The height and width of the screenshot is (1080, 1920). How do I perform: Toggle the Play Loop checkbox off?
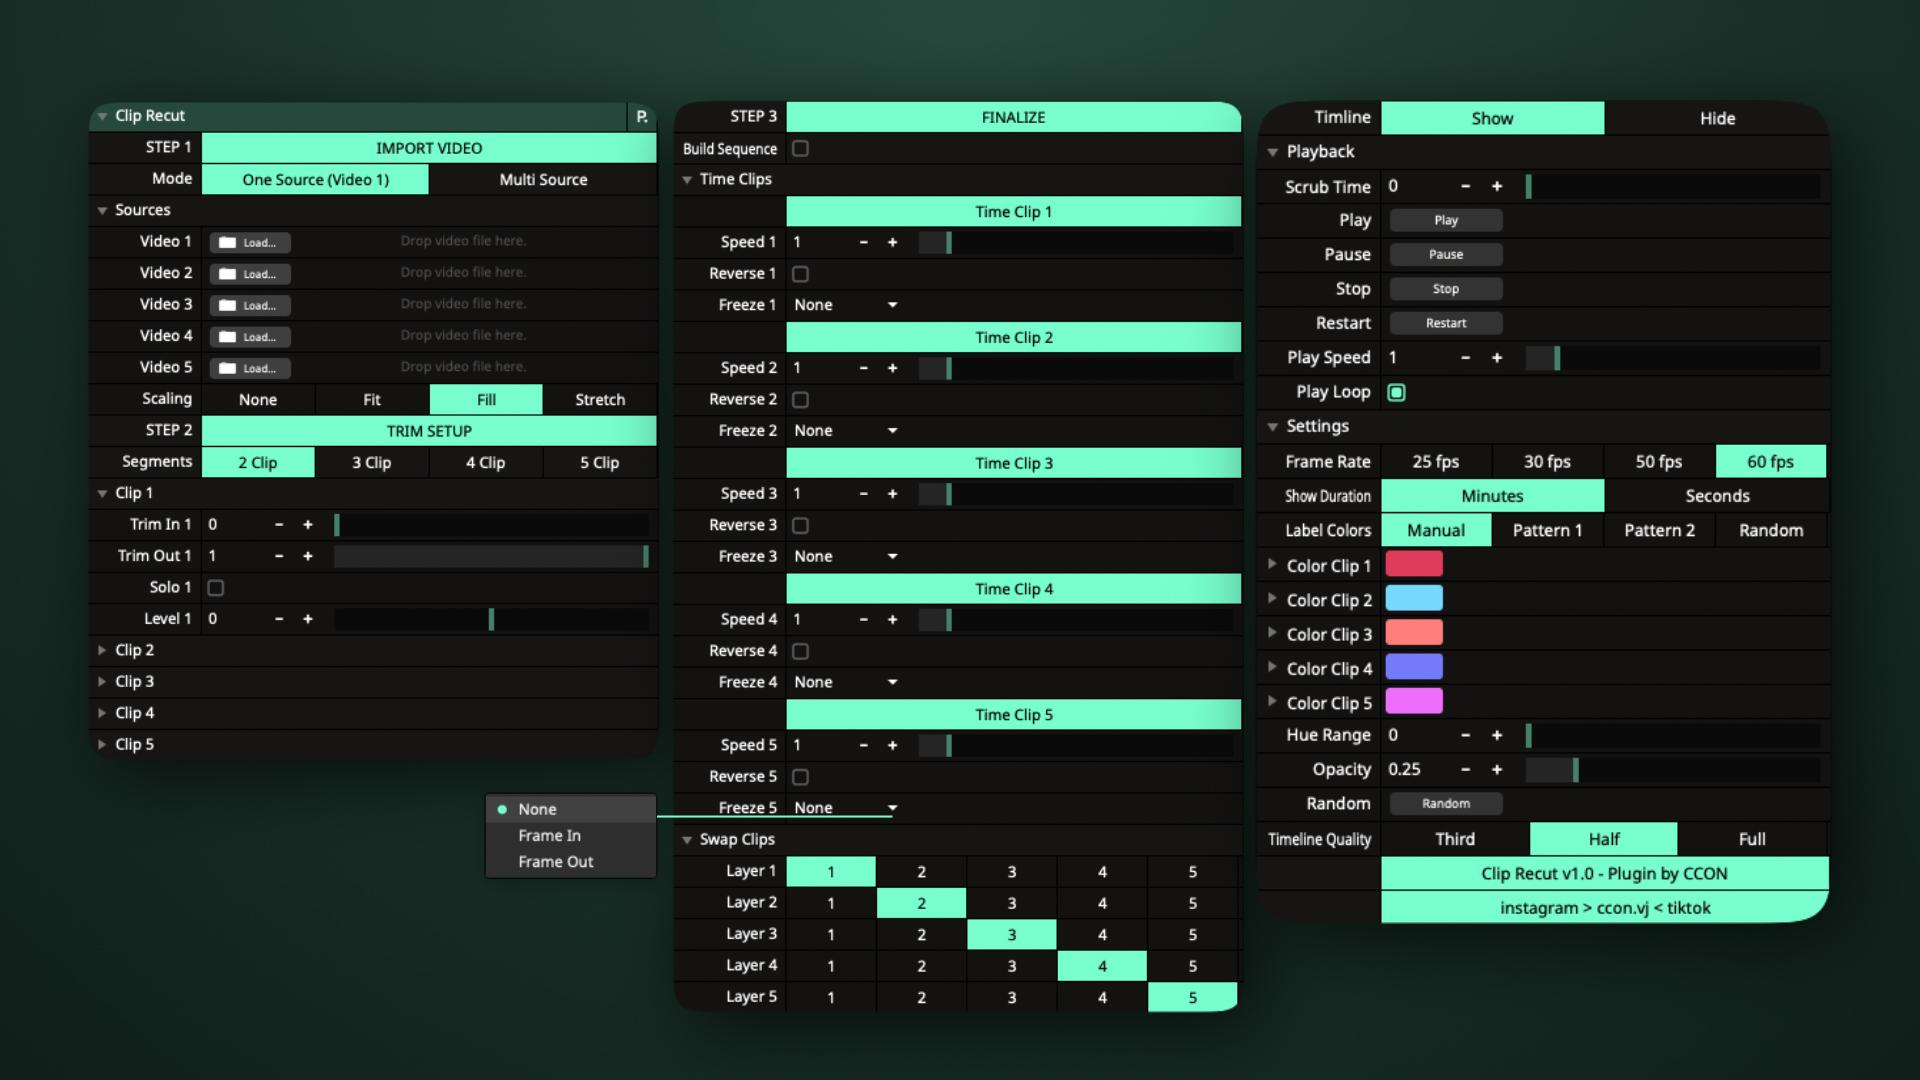pyautogui.click(x=1397, y=393)
